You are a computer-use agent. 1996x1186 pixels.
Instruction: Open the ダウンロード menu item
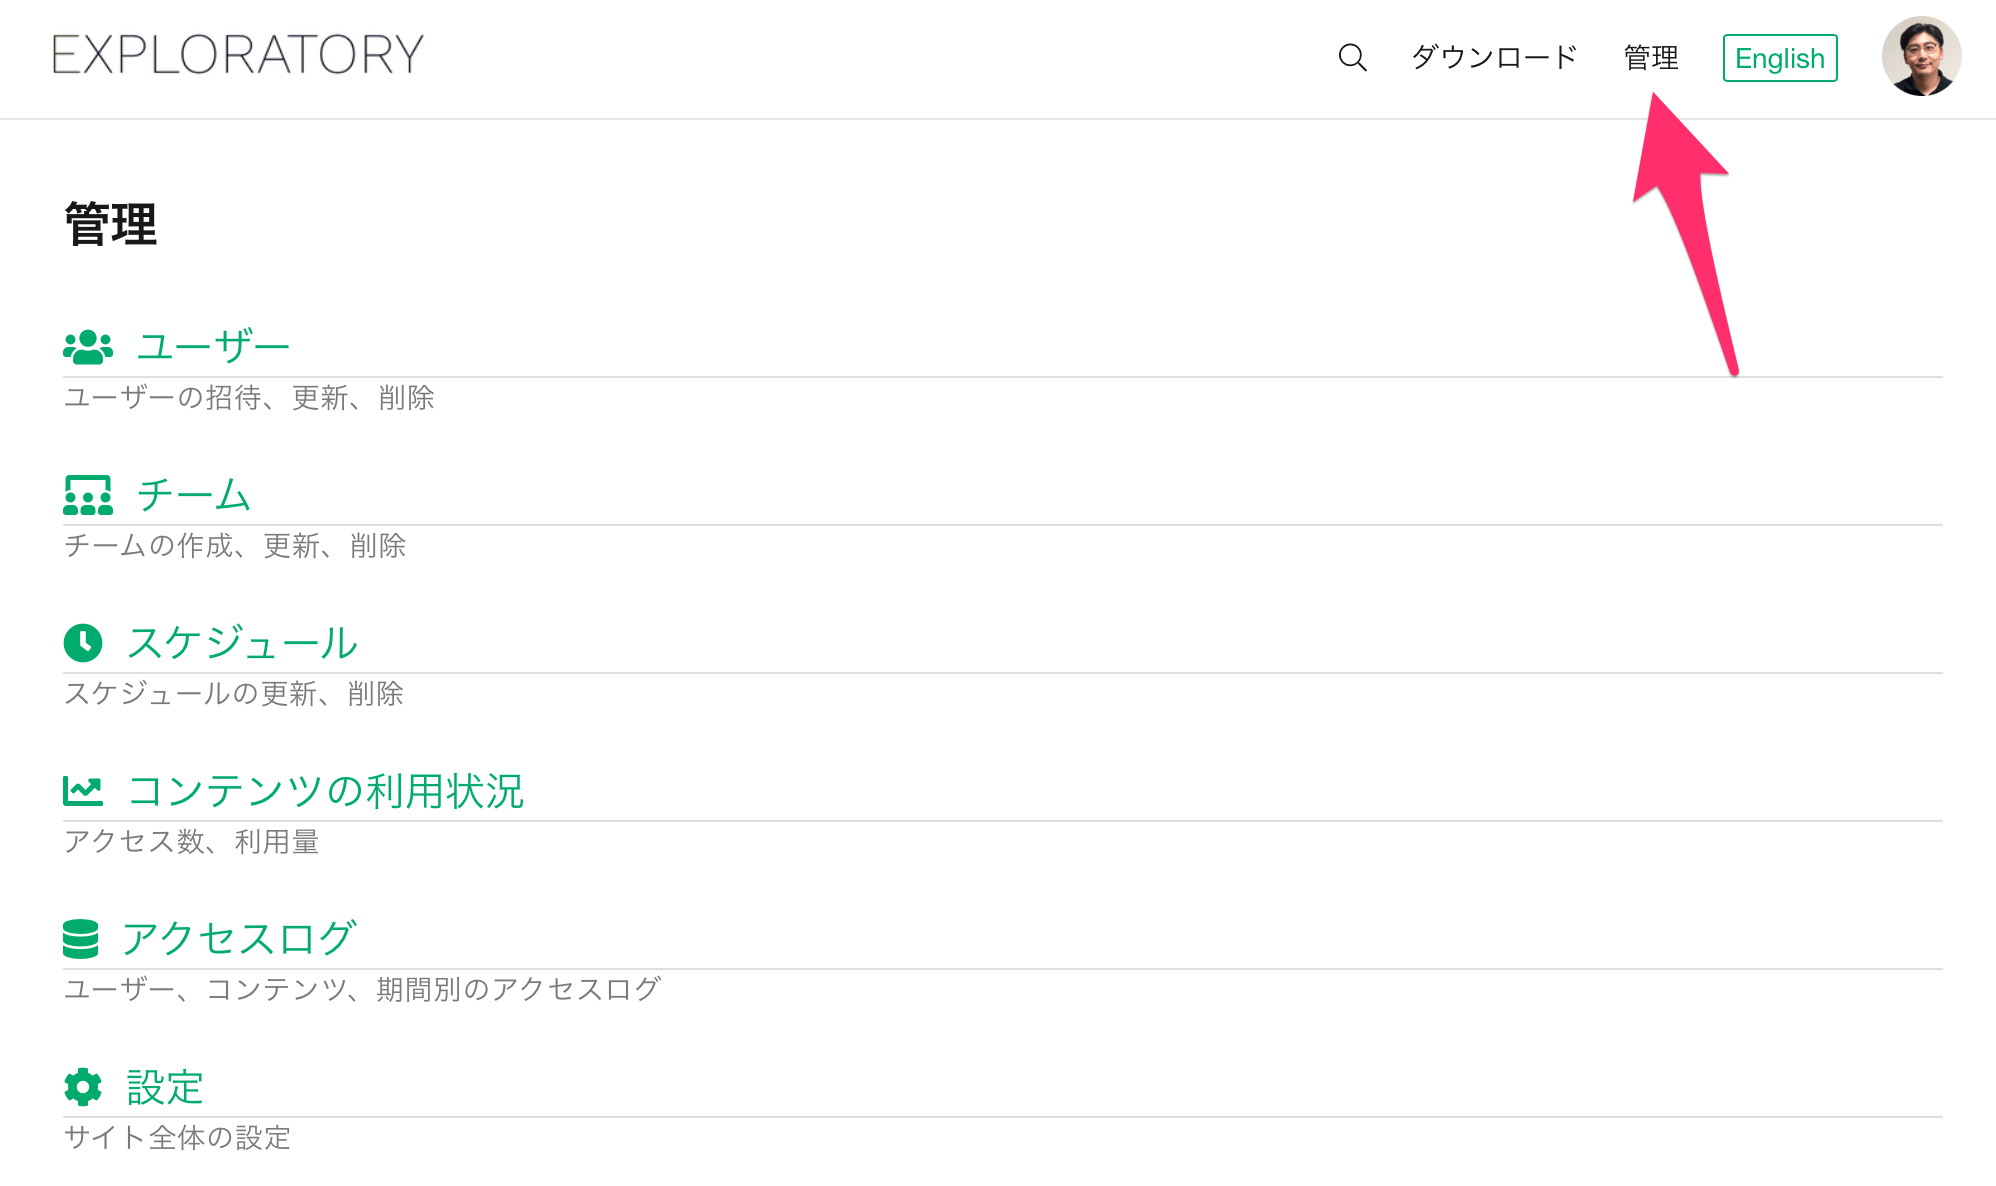pos(1494,57)
